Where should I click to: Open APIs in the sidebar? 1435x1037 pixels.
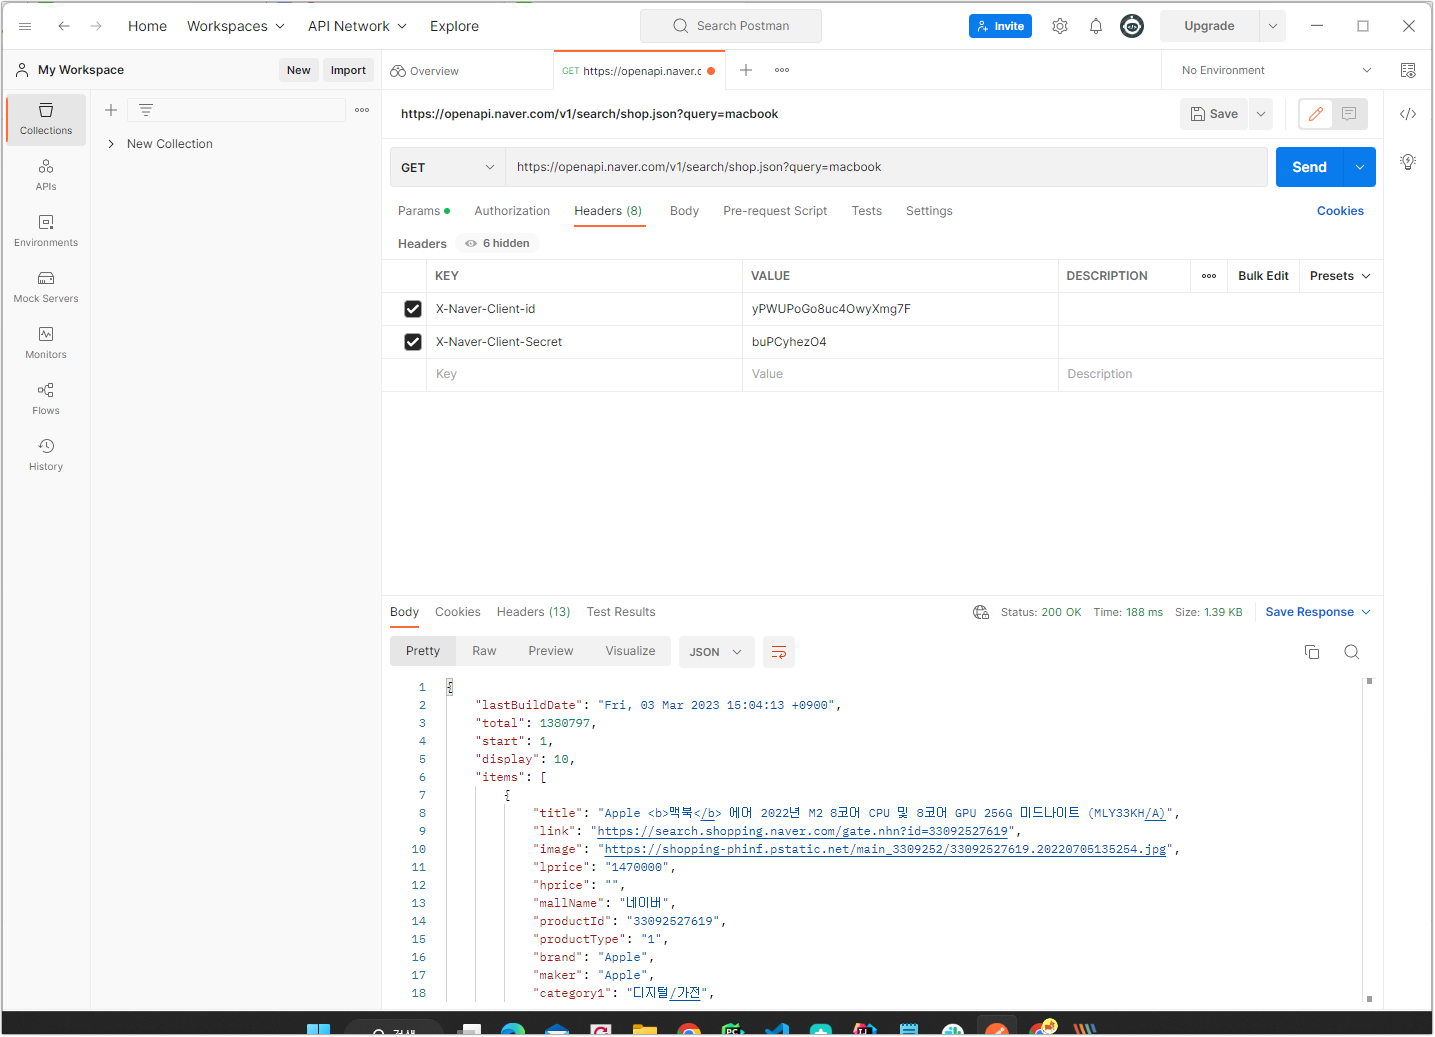pos(46,175)
